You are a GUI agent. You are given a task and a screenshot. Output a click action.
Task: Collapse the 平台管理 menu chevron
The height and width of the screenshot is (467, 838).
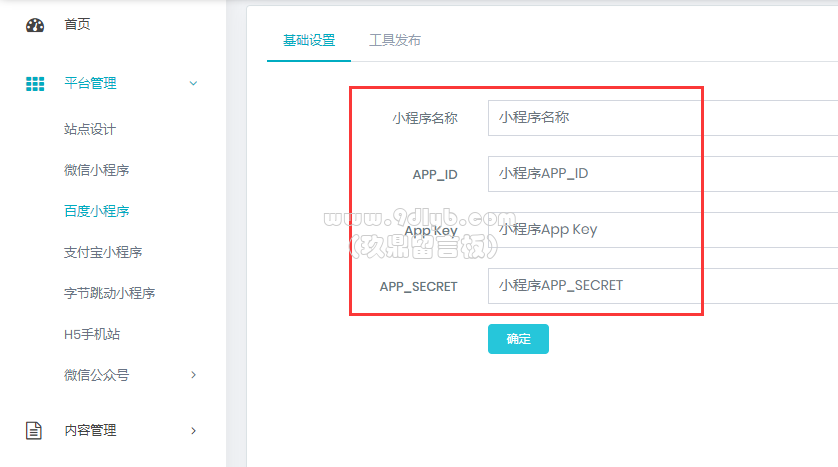pos(193,83)
